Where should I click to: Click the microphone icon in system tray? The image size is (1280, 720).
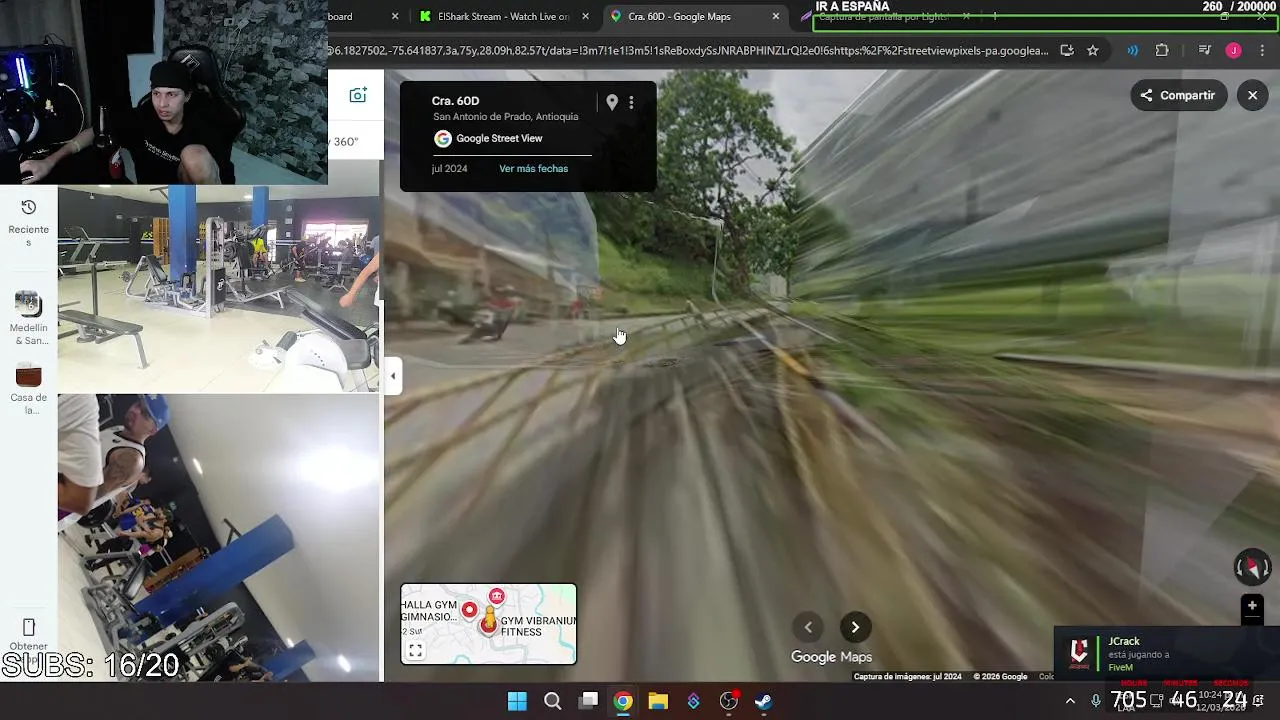tap(1096, 701)
